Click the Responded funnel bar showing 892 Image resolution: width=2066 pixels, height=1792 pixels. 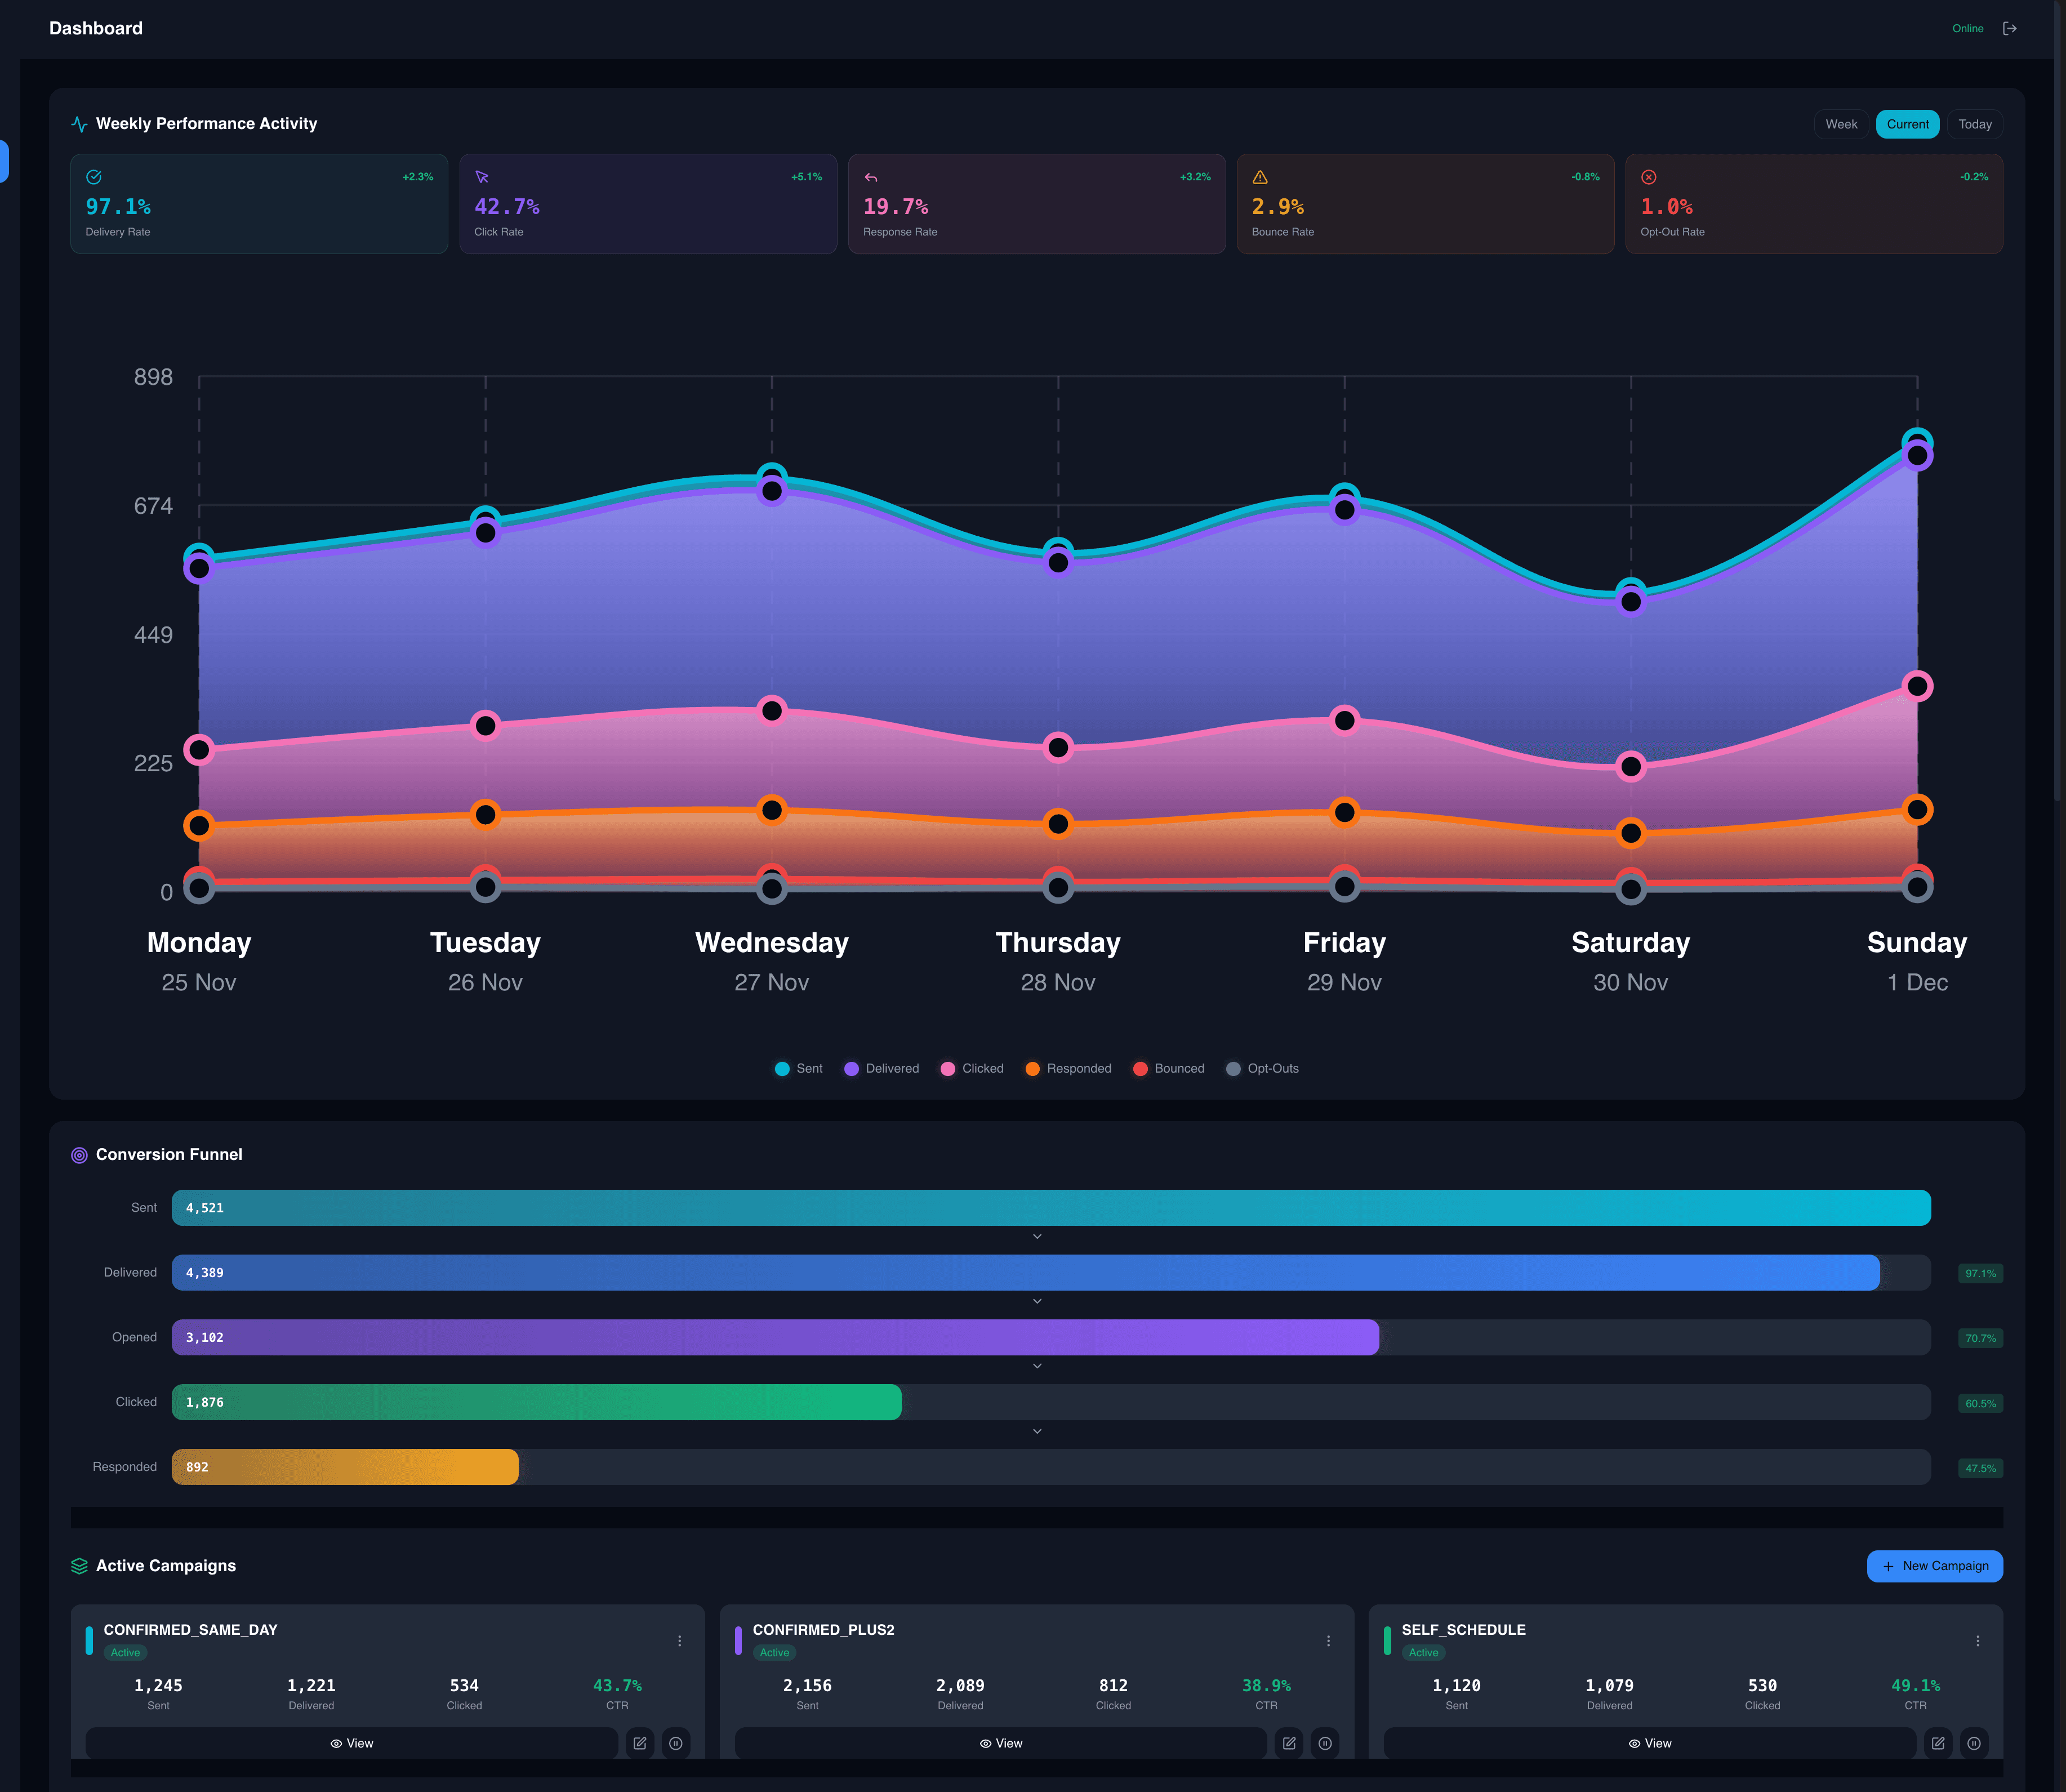[x=345, y=1467]
